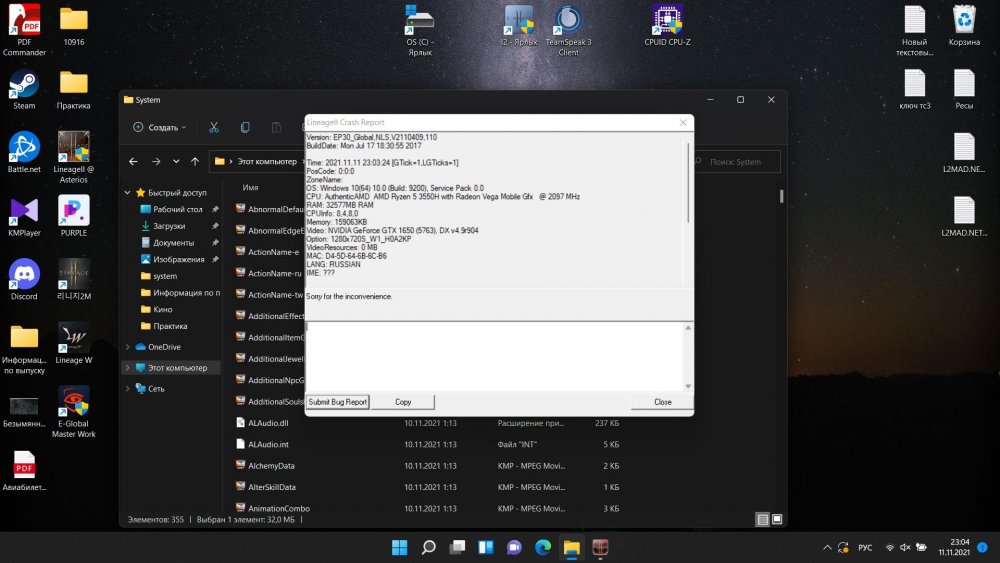Click the Submit Bug Report button

coord(338,402)
